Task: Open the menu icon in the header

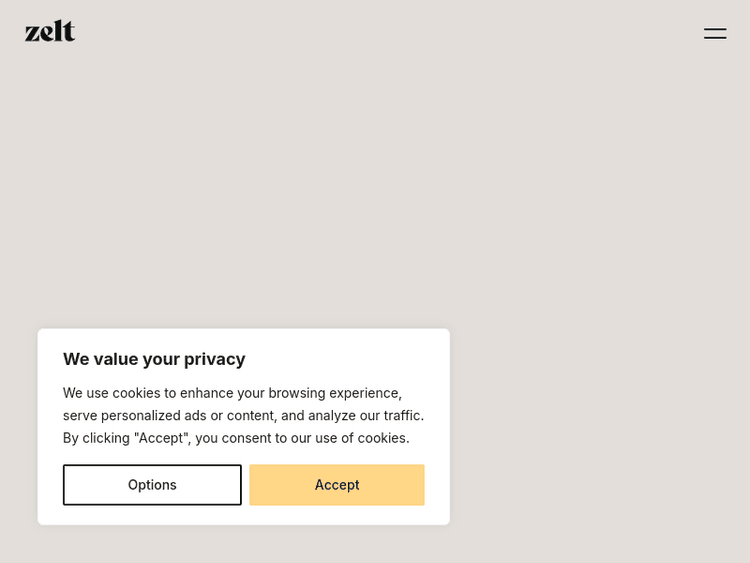Action: click(715, 33)
